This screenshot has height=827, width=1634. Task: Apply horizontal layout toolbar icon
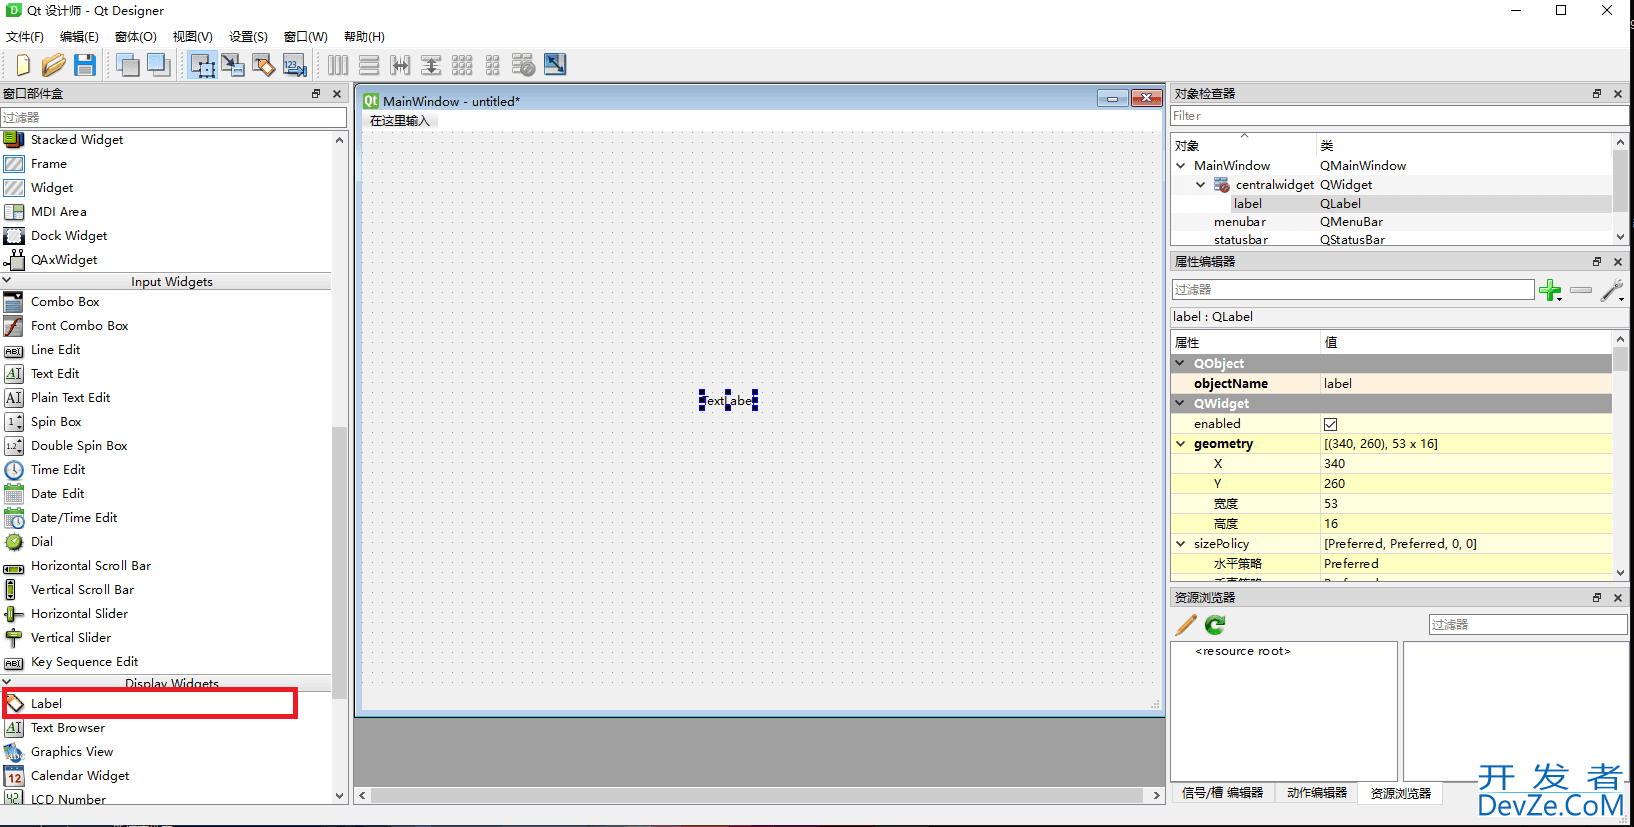(338, 65)
